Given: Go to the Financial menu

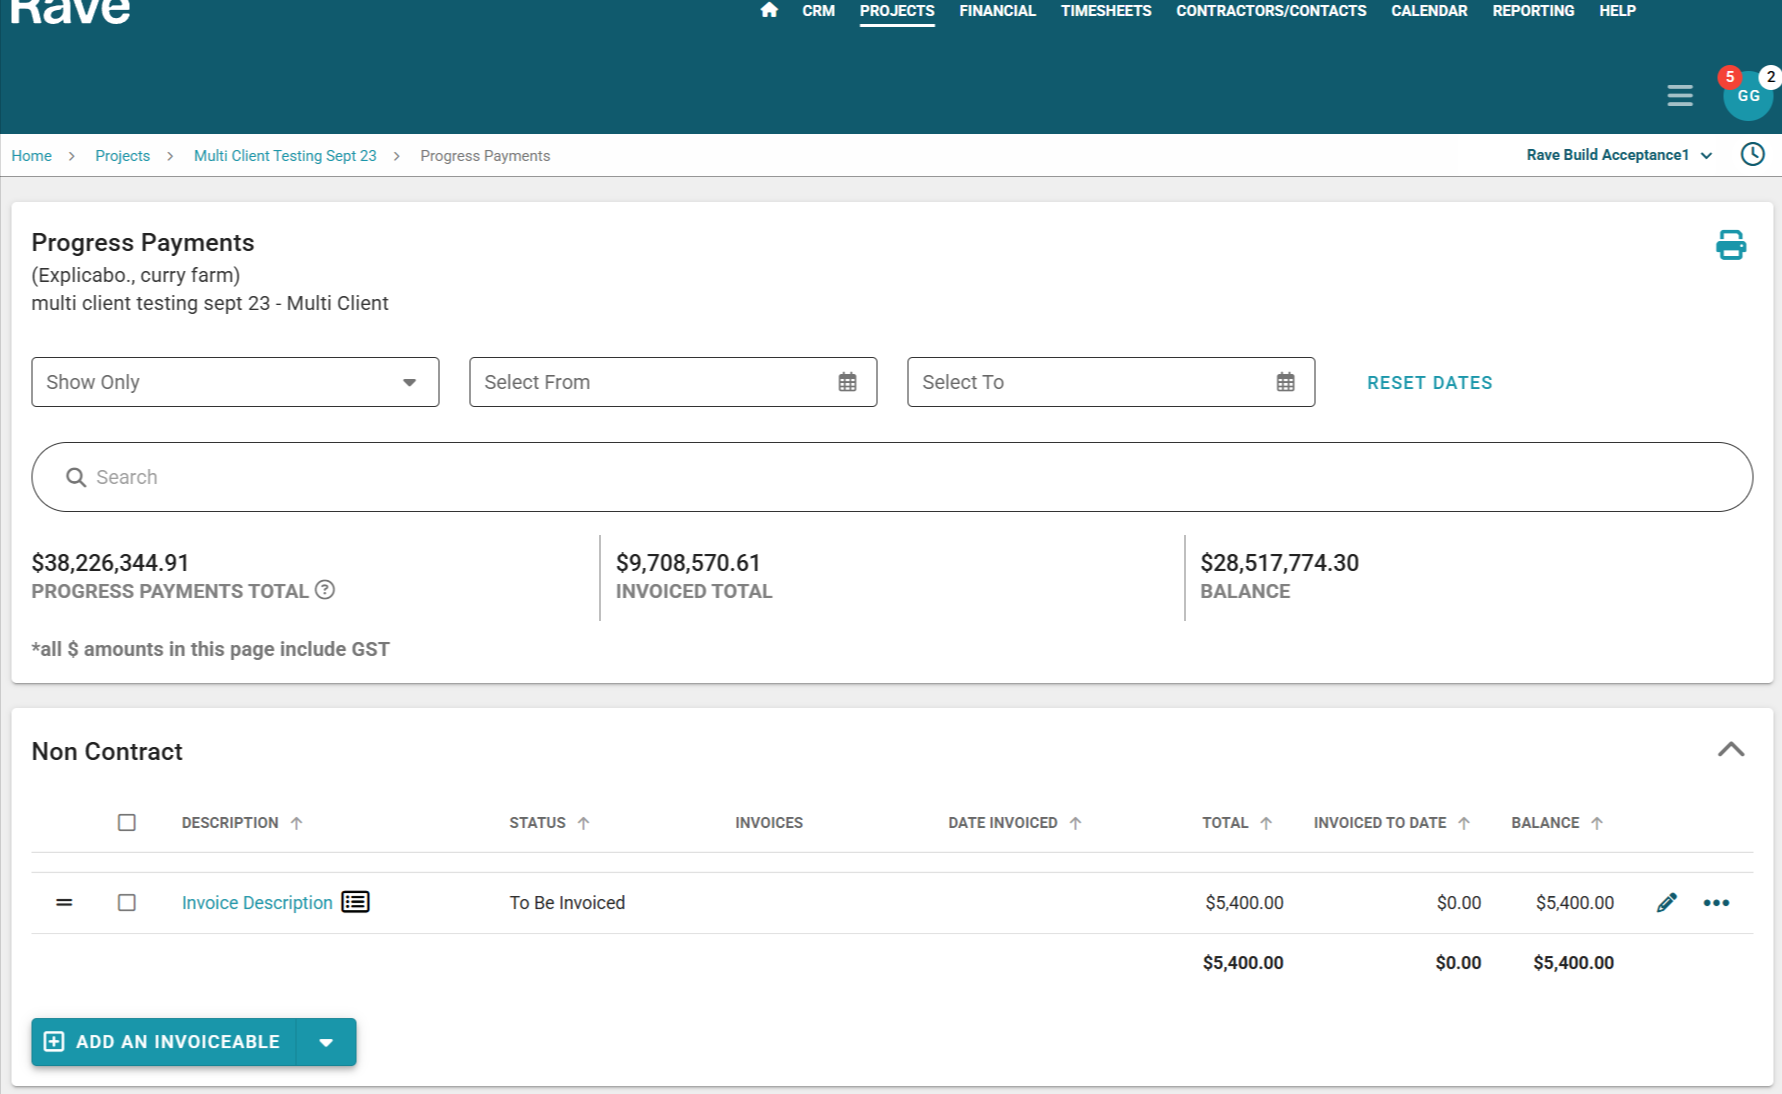Looking at the screenshot, I should [997, 11].
